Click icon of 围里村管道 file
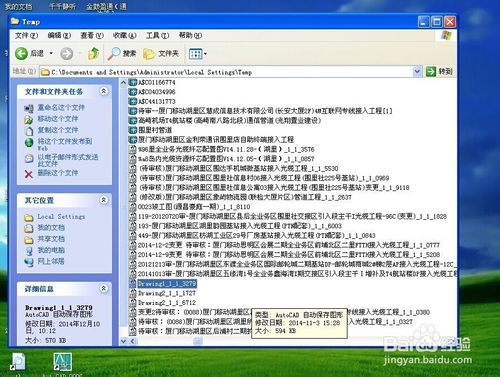This screenshot has width=500, height=377. click(x=133, y=130)
